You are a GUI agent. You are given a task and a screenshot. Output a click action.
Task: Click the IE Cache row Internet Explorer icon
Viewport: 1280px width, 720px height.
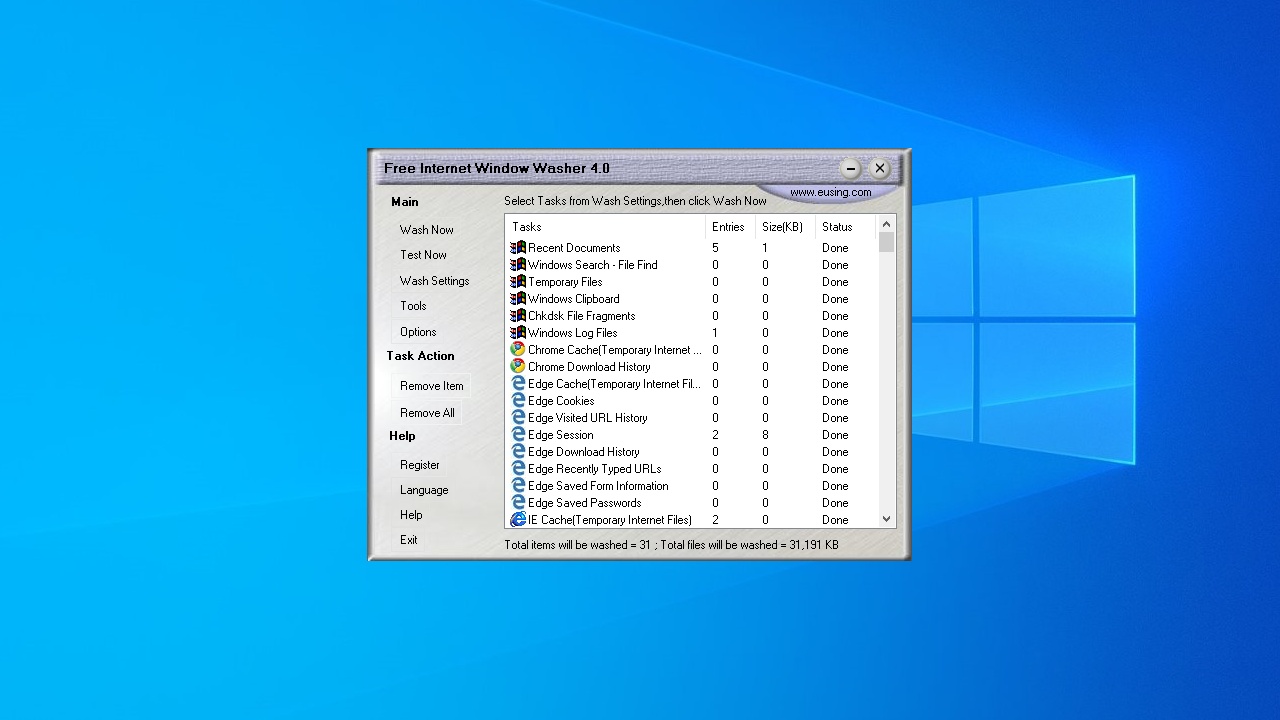point(518,520)
